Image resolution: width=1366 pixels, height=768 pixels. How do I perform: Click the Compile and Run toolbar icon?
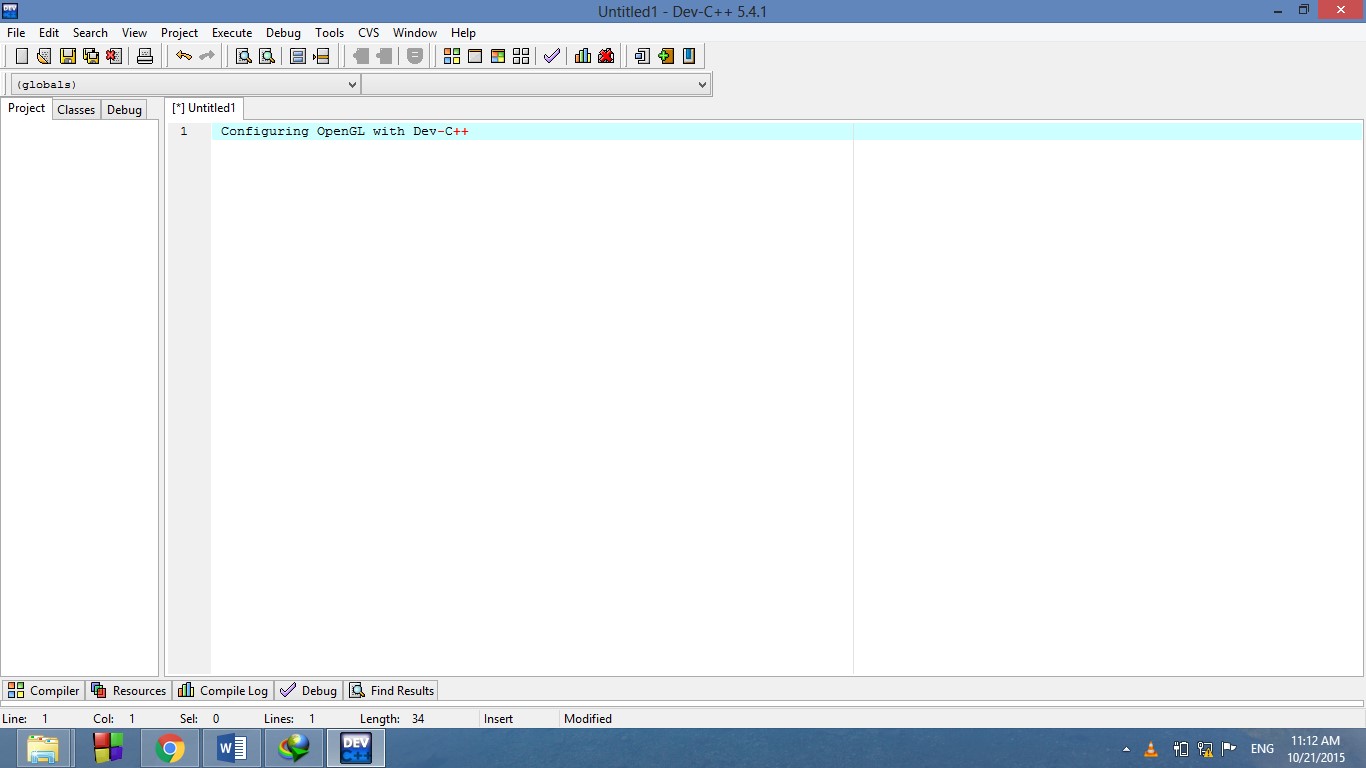pos(498,56)
